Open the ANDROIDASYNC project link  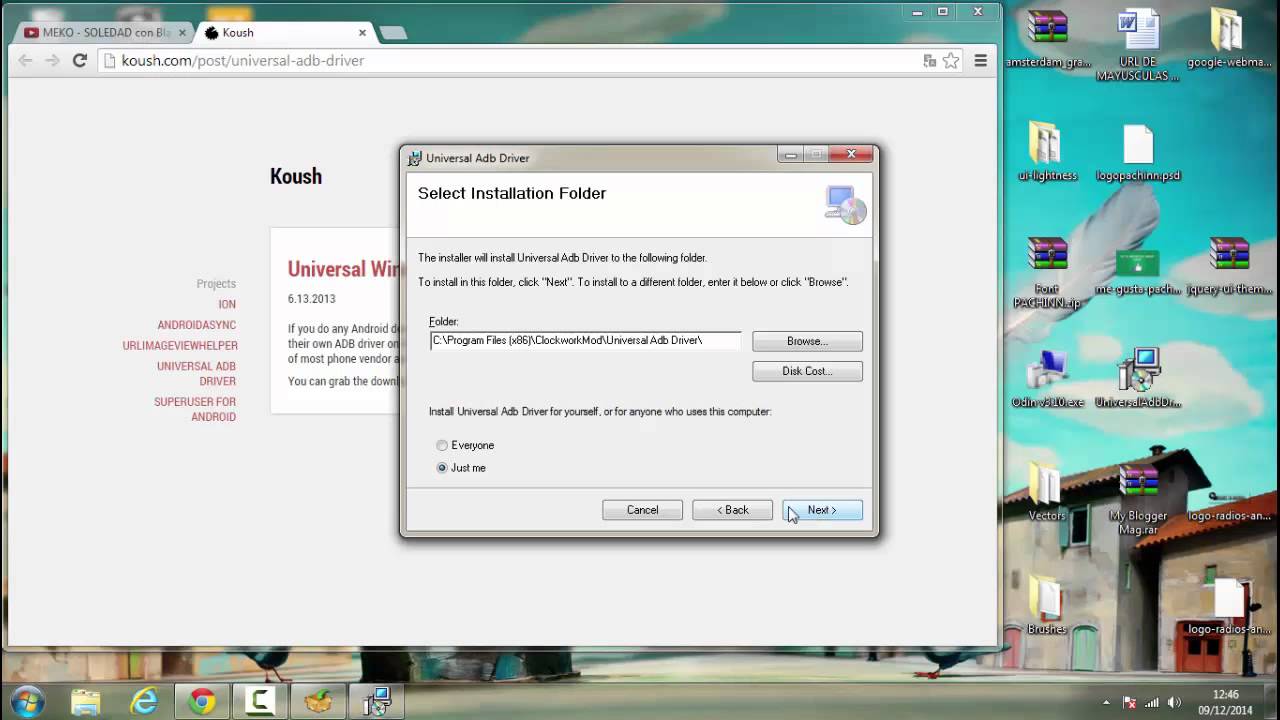[197, 325]
